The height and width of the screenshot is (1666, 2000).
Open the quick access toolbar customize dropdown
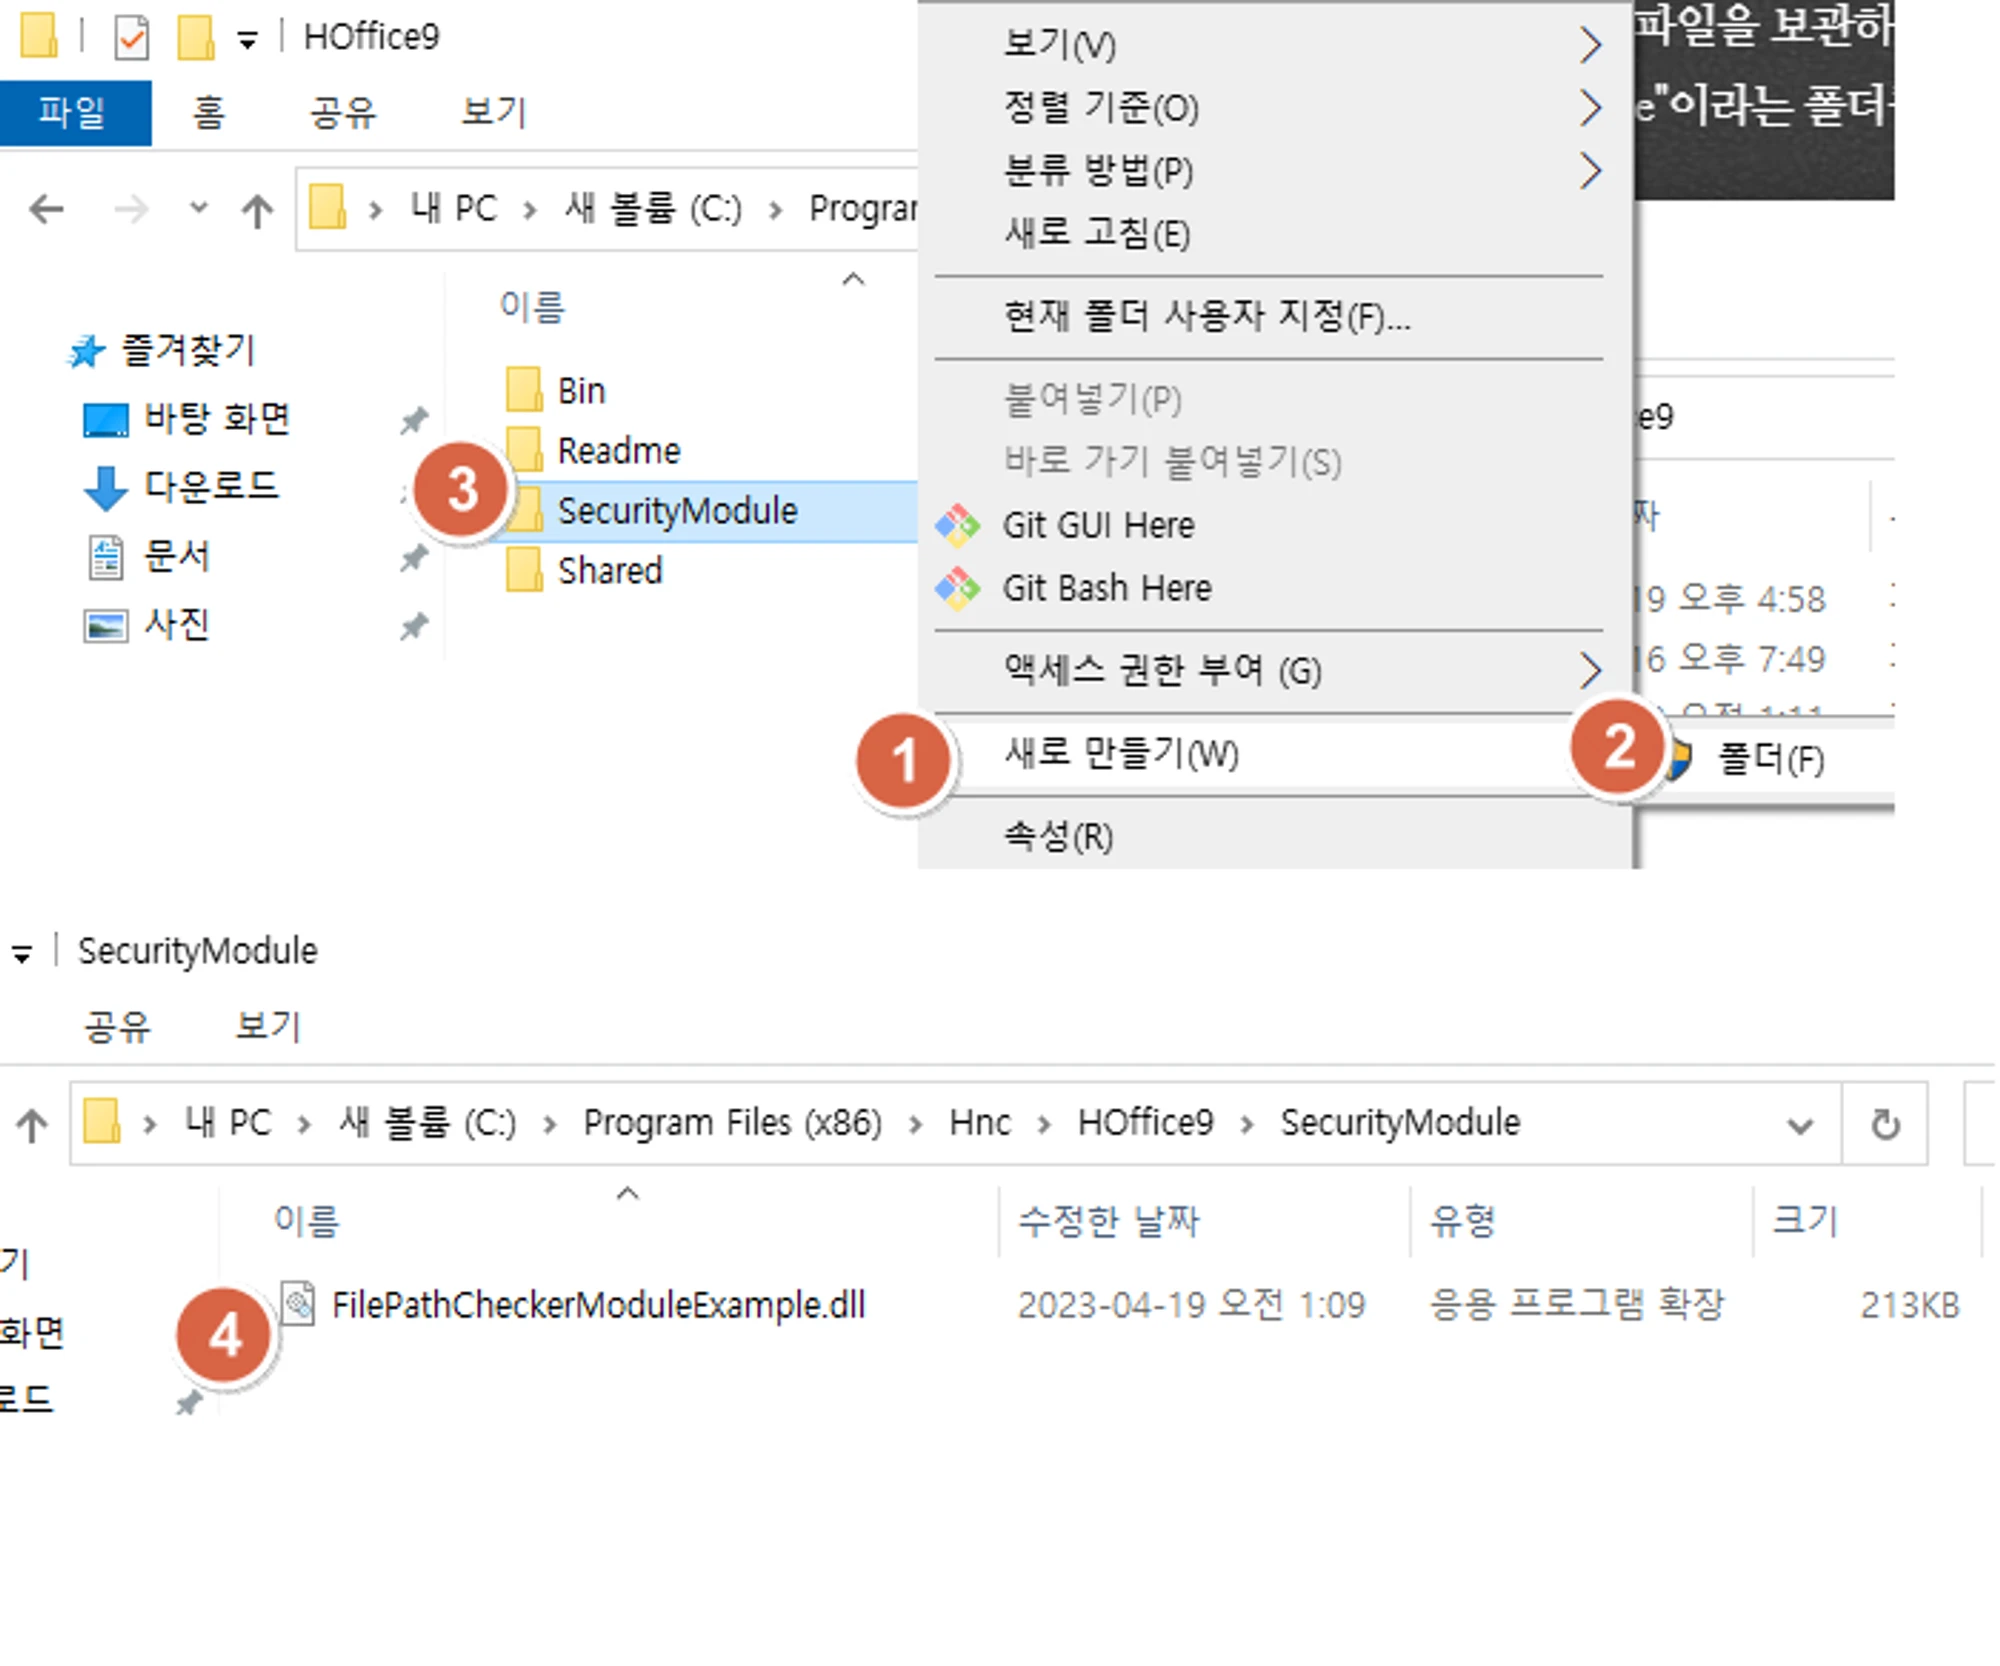[247, 40]
